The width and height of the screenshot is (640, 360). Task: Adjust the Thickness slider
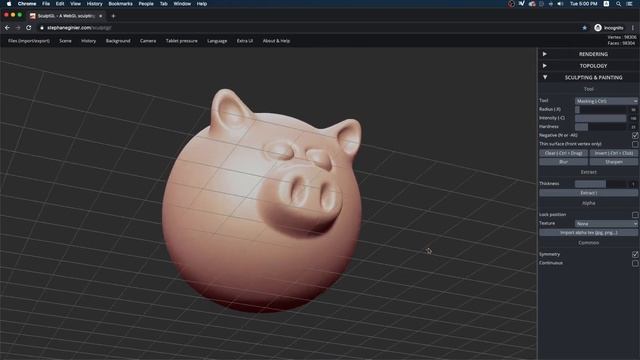(600, 184)
